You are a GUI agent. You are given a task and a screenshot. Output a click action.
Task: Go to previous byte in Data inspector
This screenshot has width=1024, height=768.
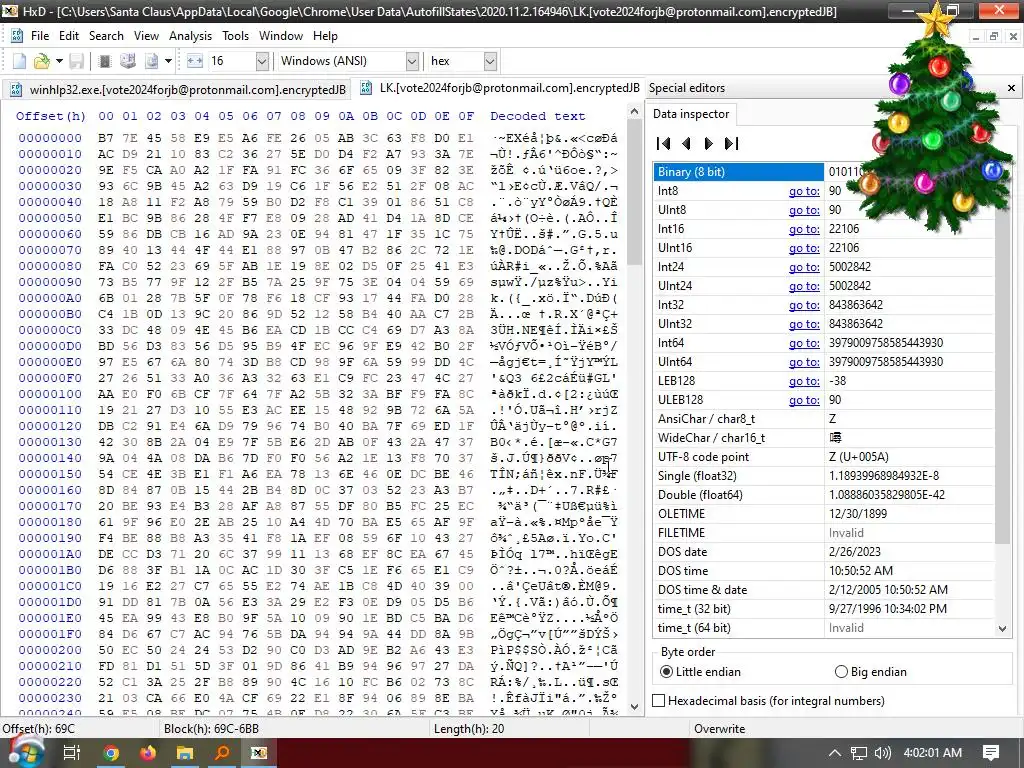click(x=686, y=143)
